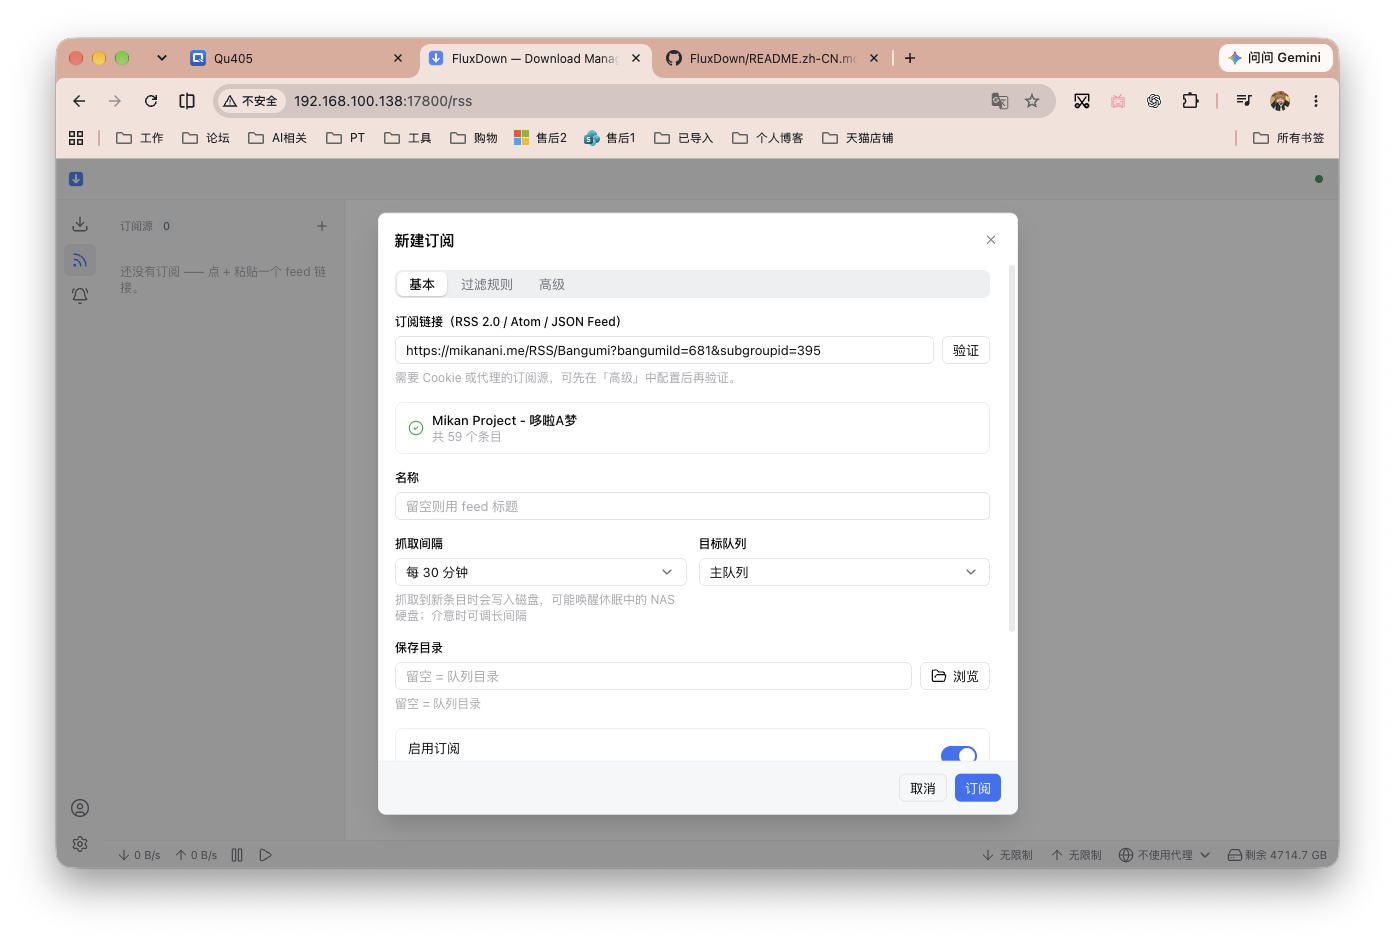1395x942 pixels.
Task: Toggle the 启用订阅 switch off
Action: tap(959, 754)
